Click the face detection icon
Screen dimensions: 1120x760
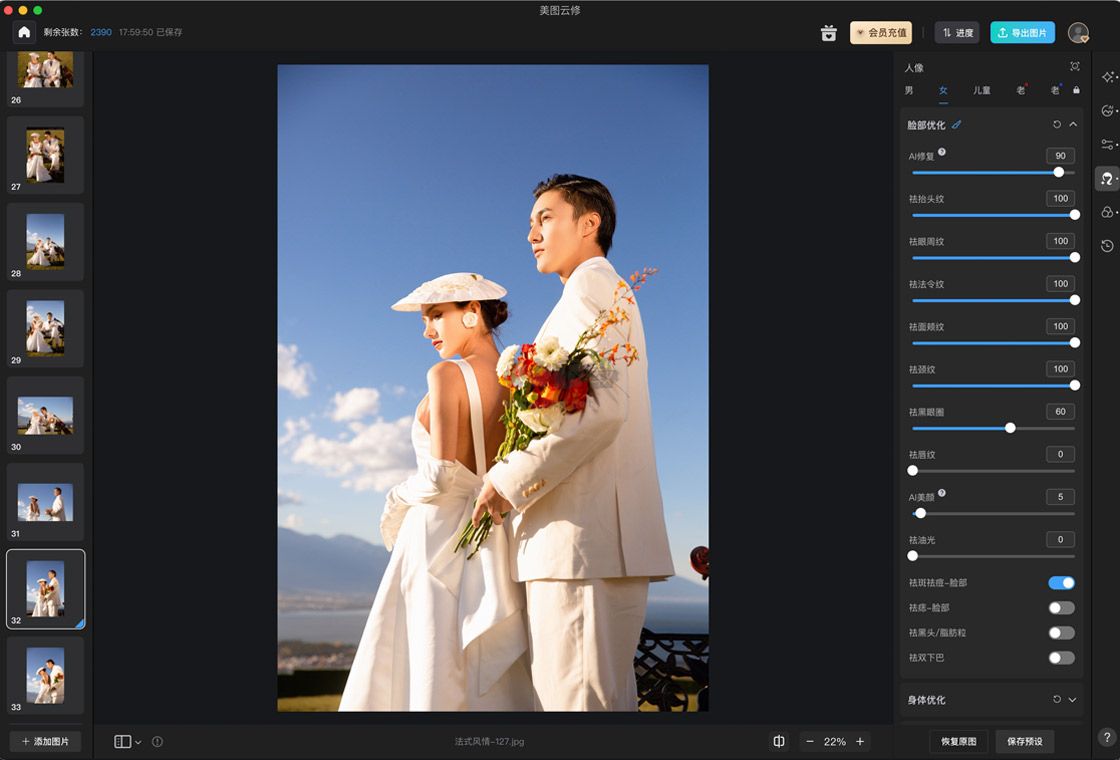coord(1075,67)
